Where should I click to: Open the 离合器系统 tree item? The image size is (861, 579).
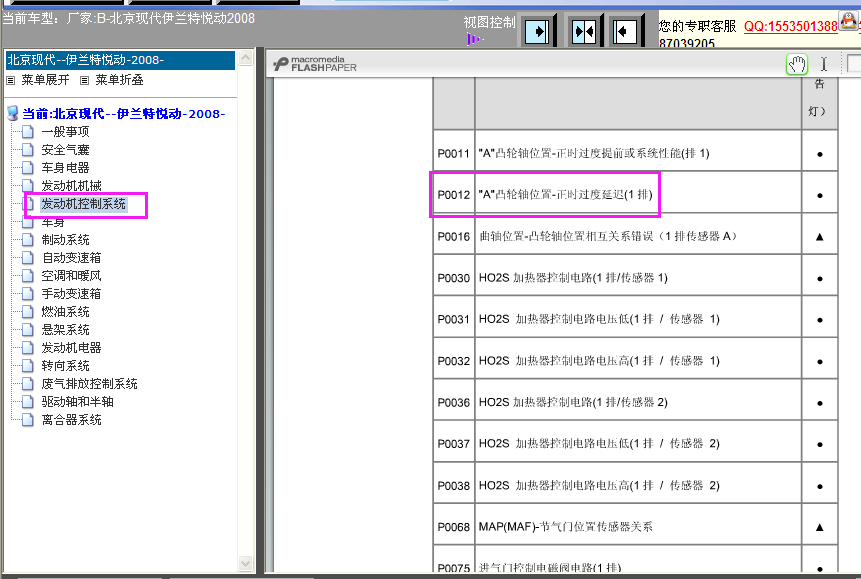click(x=71, y=420)
